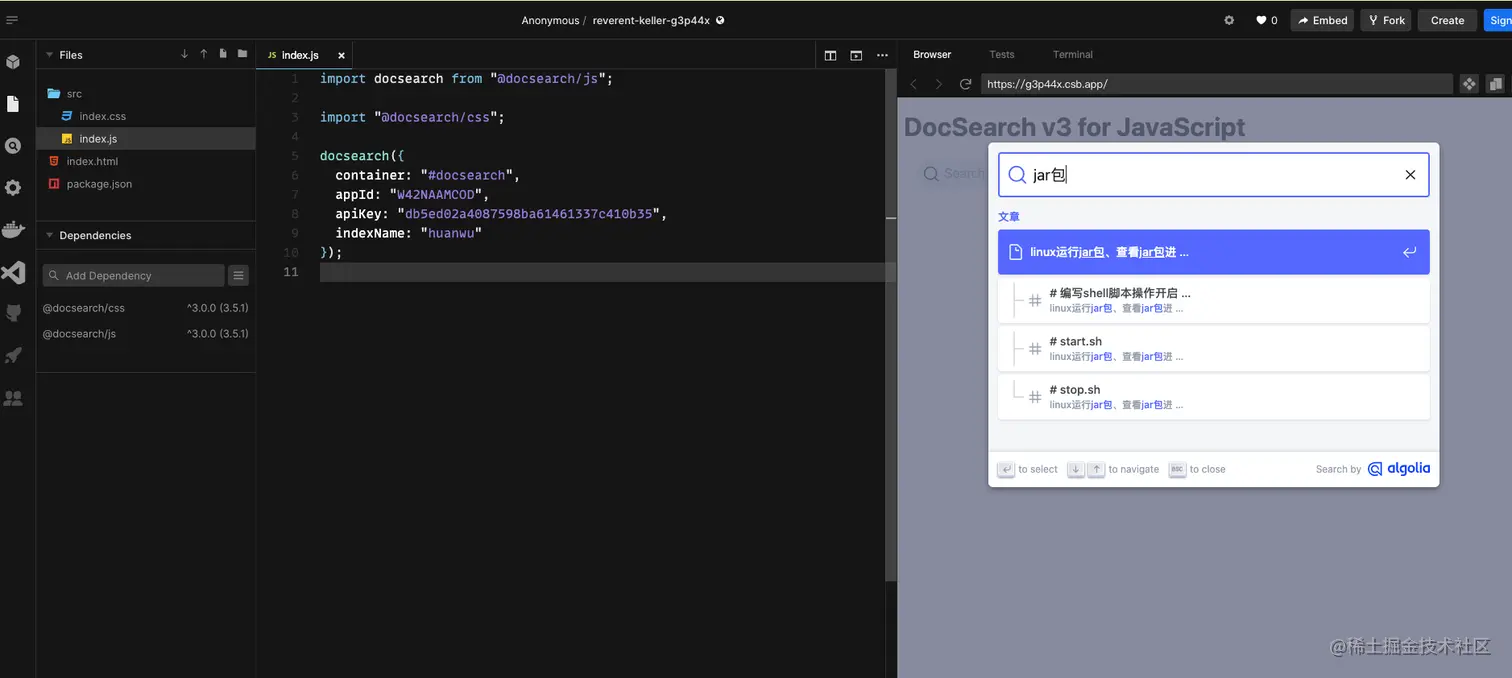The image size is (1512, 678).
Task: Click the Algolia logo link
Action: (x=1399, y=469)
